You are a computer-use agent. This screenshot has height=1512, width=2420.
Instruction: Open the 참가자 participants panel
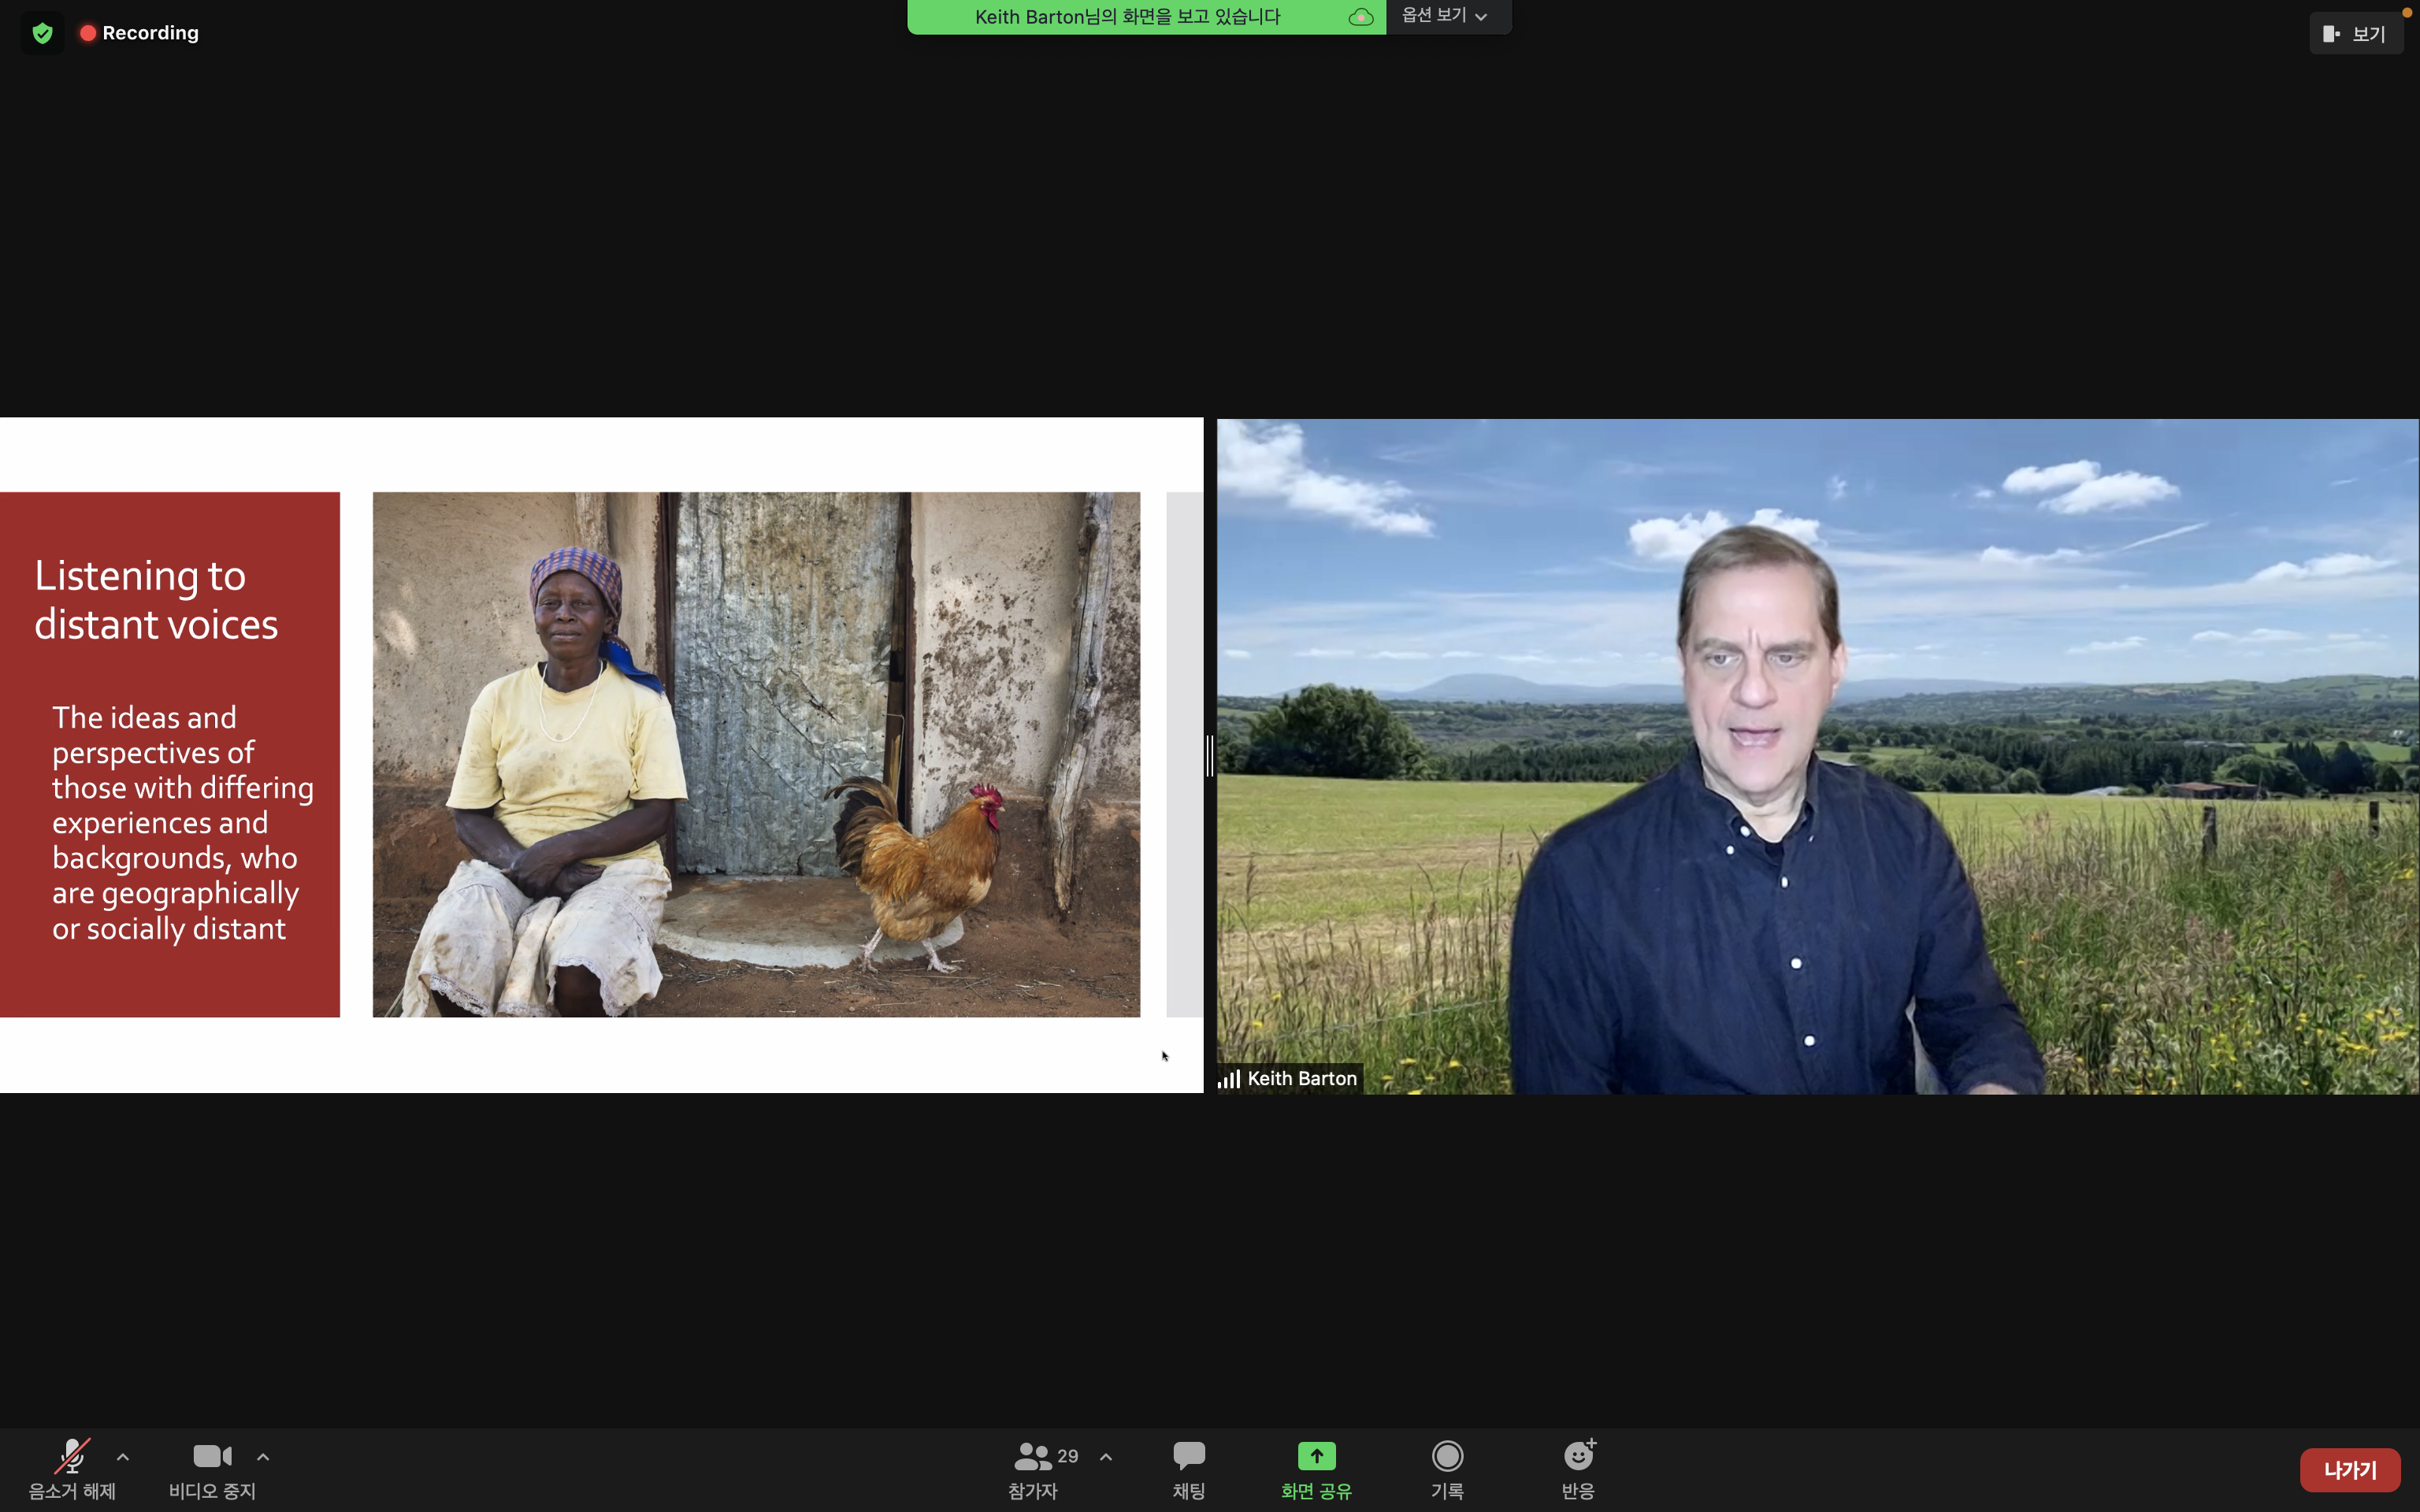(x=1034, y=1469)
